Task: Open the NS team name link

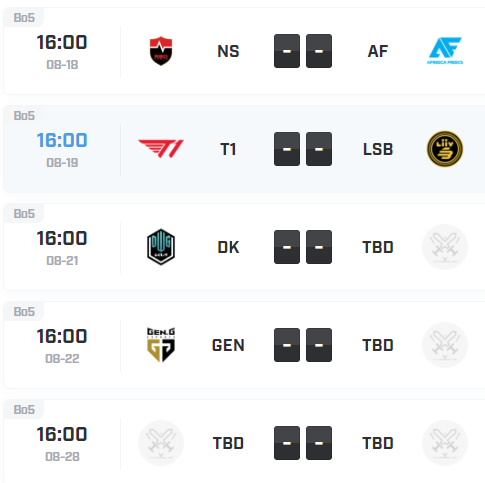Action: click(228, 51)
